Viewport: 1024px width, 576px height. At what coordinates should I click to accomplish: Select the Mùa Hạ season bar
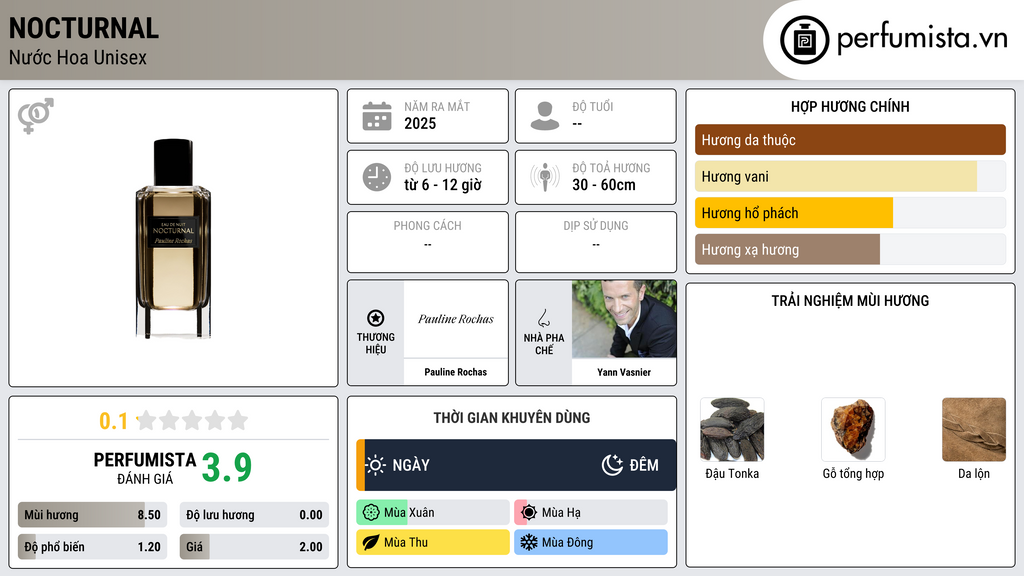pos(590,513)
